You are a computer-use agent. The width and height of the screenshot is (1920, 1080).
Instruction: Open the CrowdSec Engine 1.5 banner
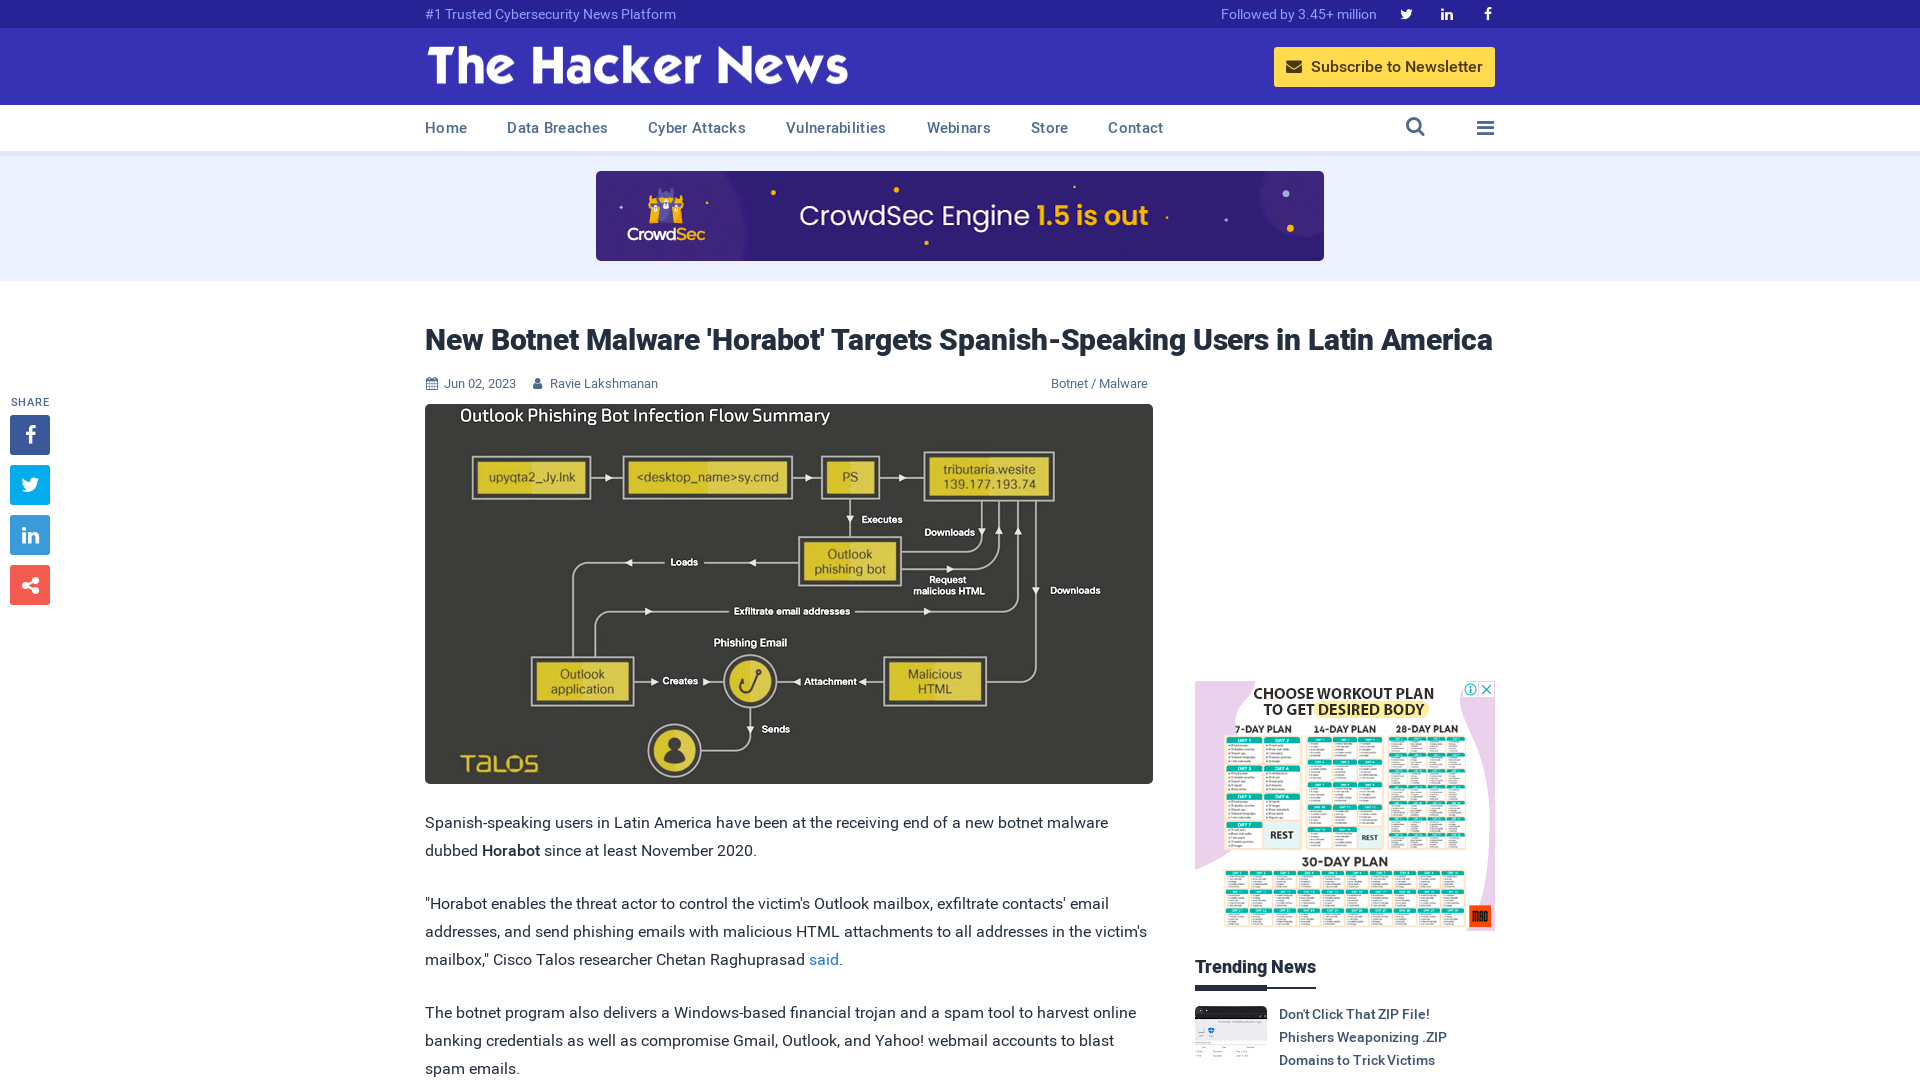coord(960,215)
